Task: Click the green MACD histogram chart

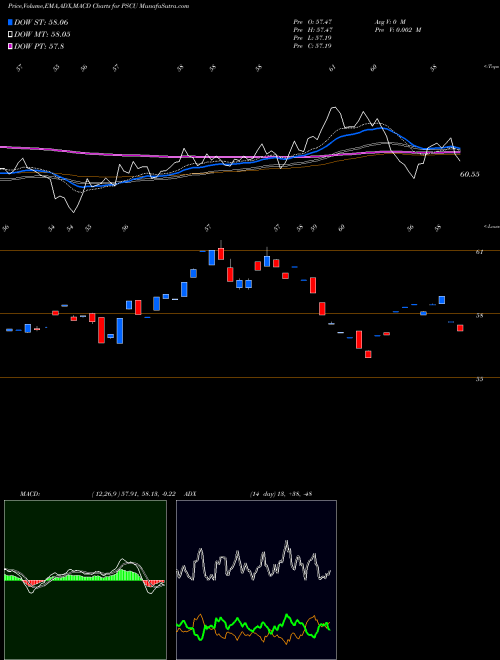Action: click(85, 579)
